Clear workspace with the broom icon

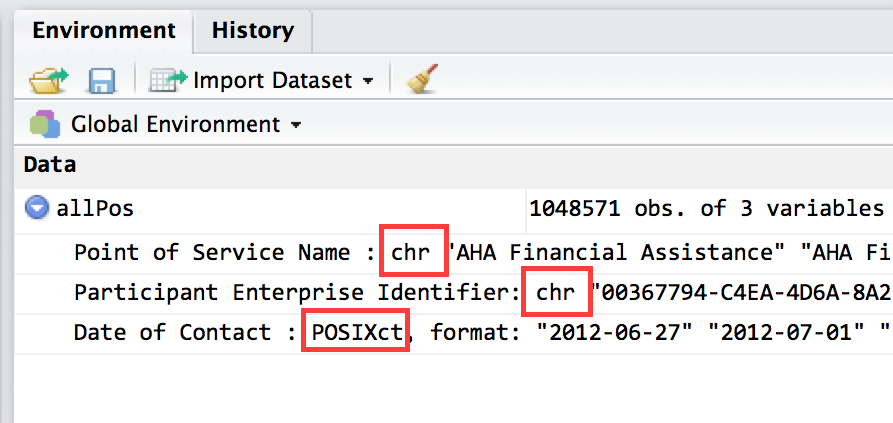420,79
